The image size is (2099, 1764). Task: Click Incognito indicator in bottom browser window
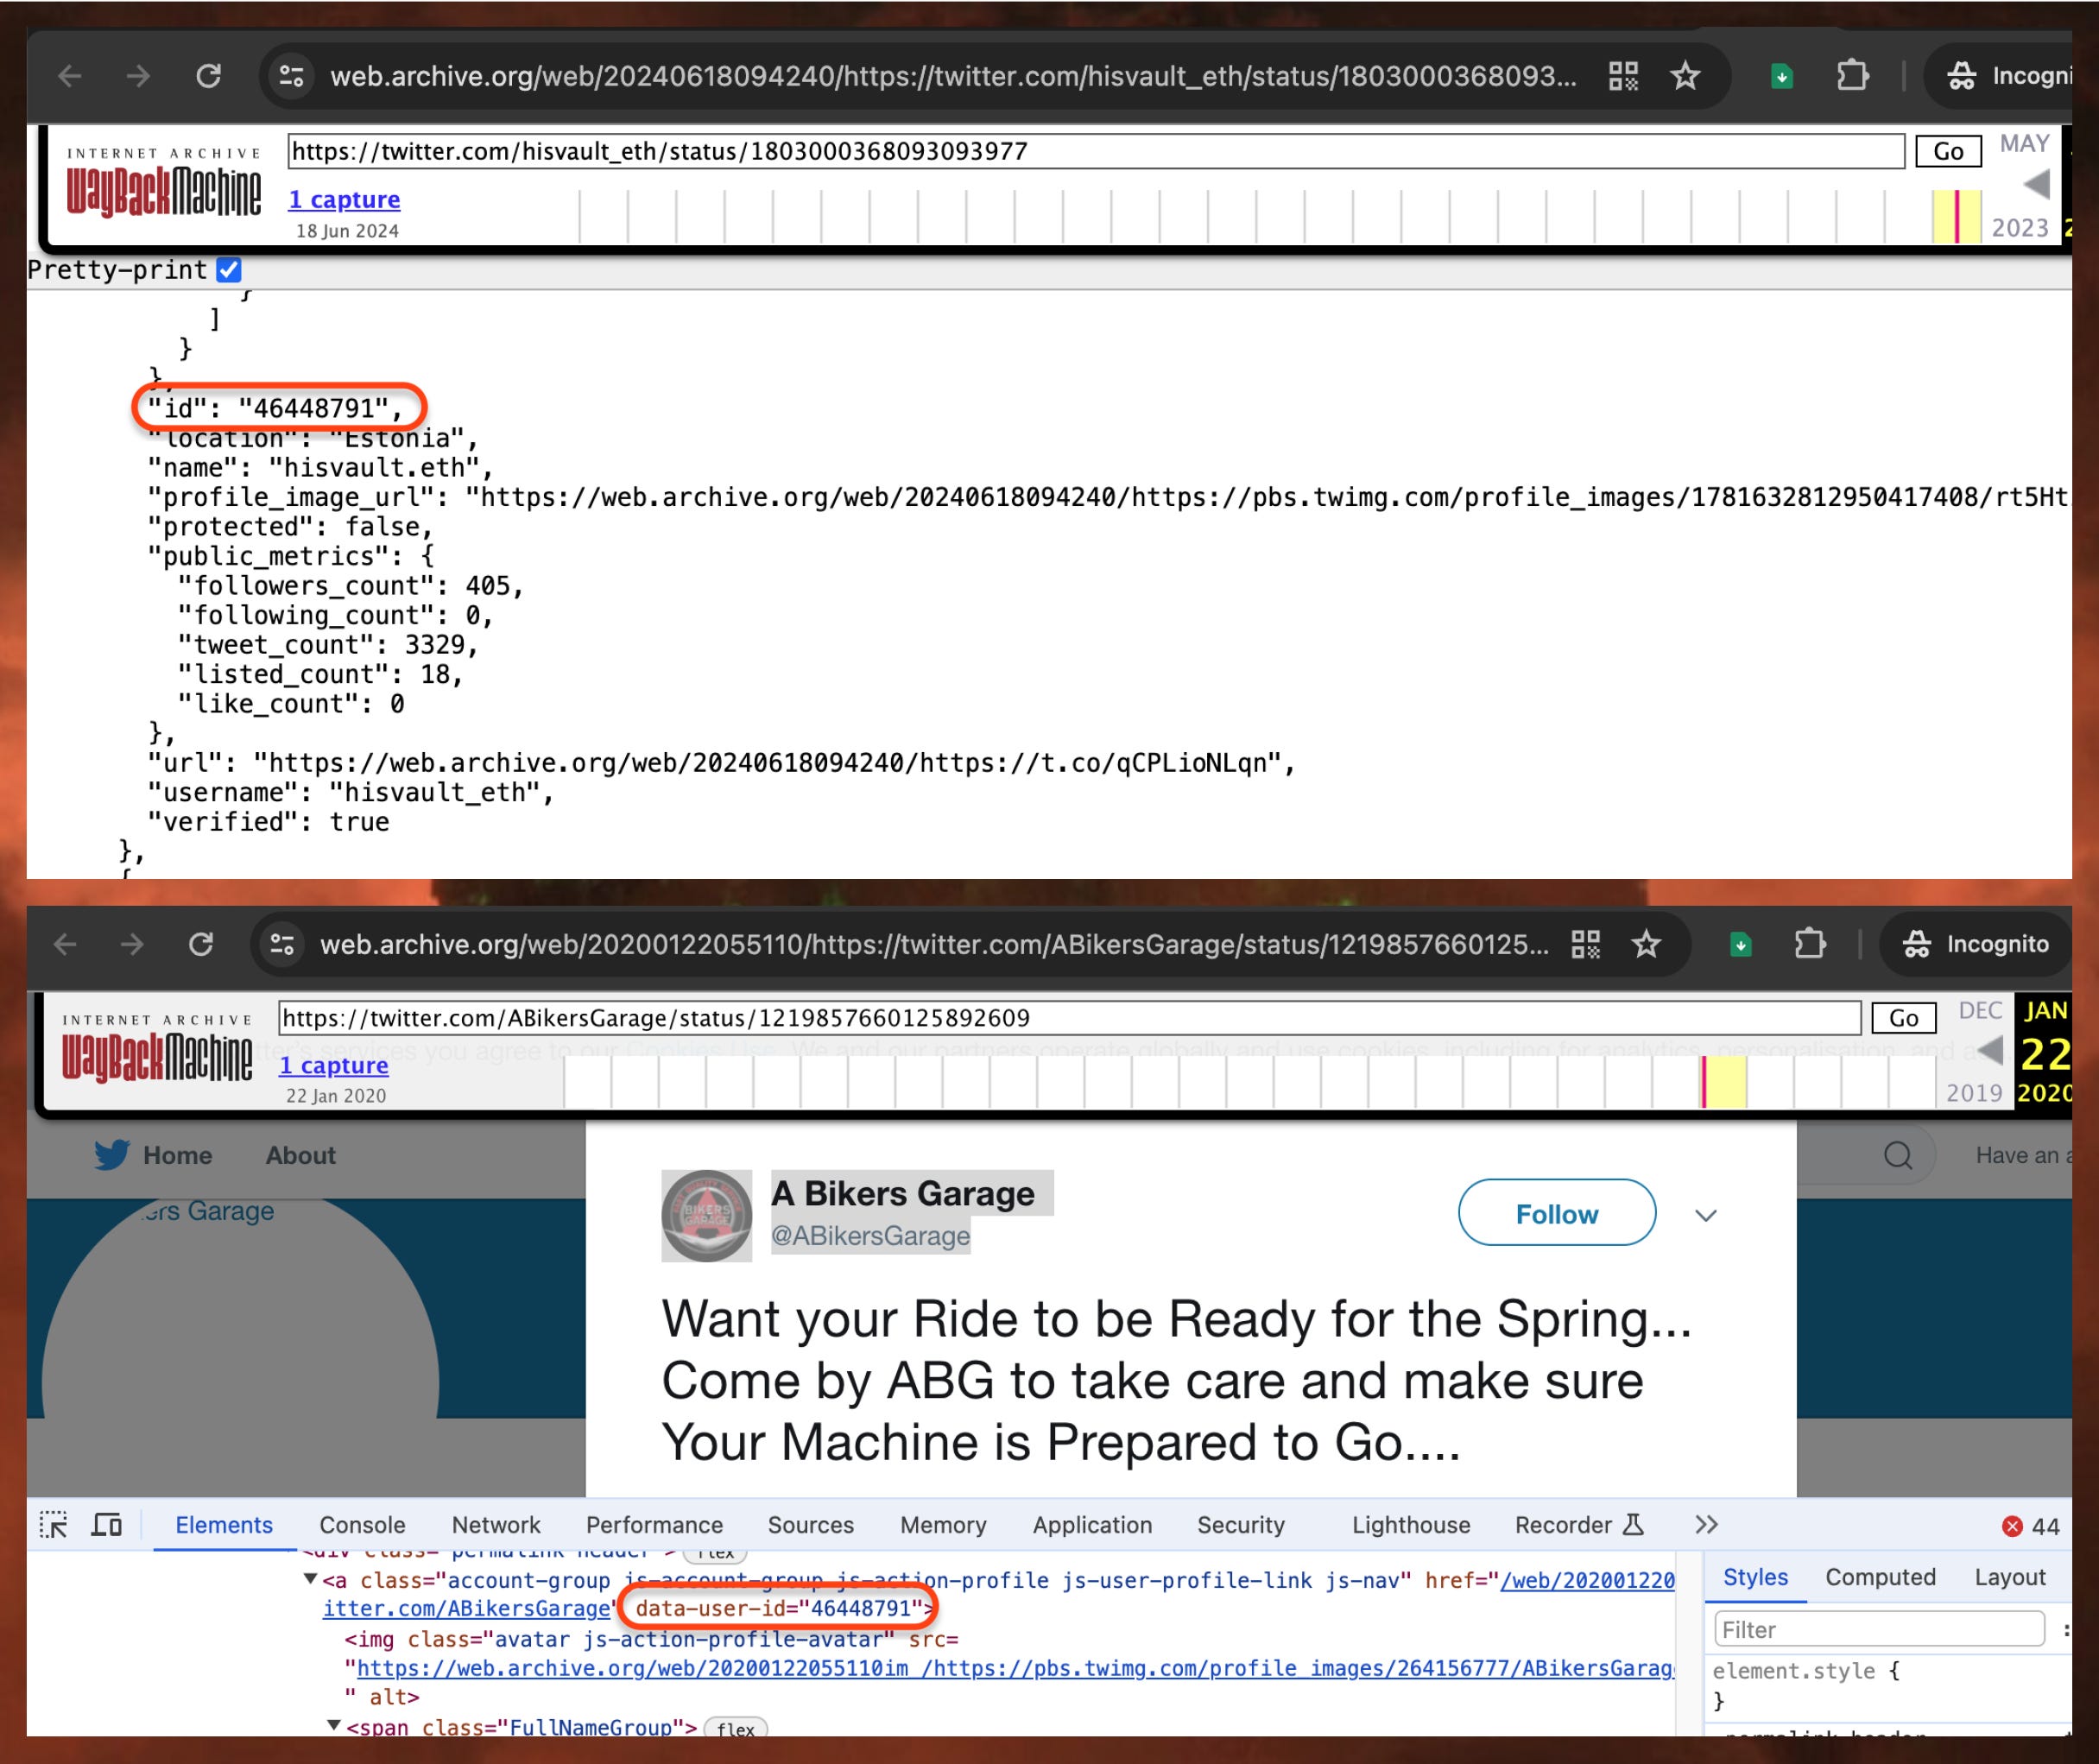coord(1975,944)
